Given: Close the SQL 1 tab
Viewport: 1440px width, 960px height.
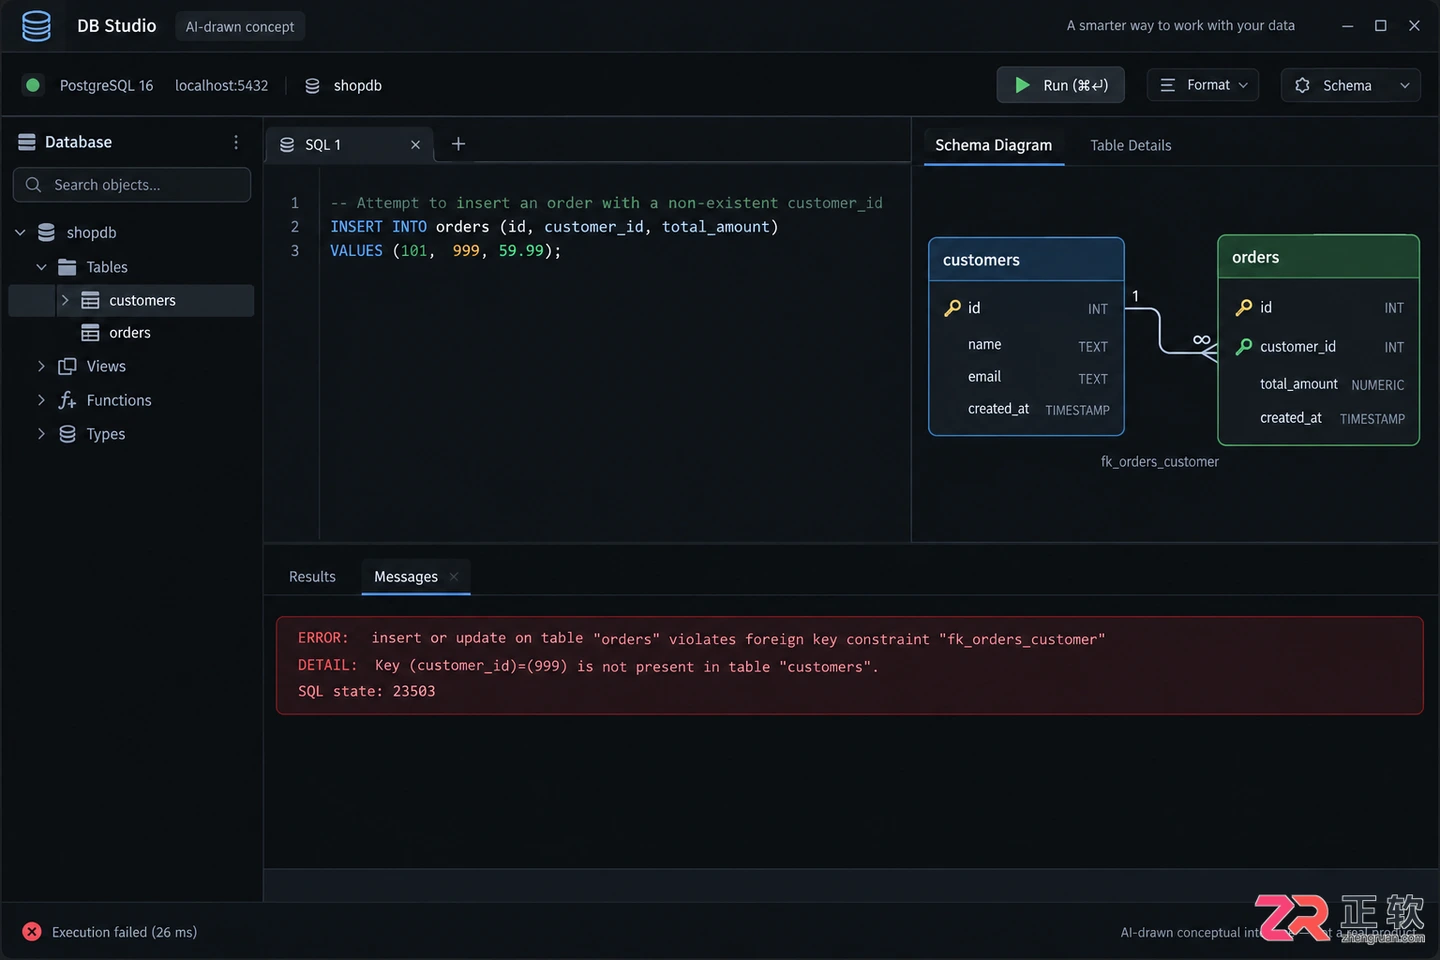Looking at the screenshot, I should [415, 145].
